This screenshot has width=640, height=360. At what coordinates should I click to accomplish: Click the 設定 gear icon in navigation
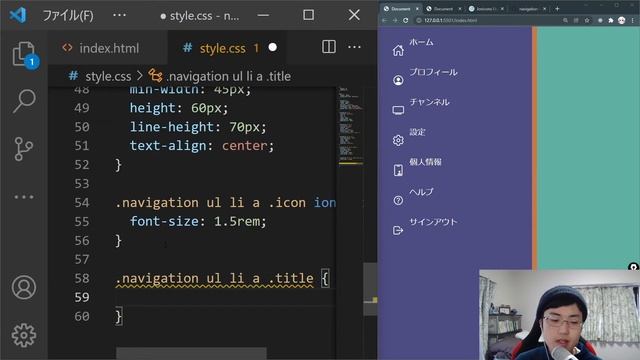(398, 140)
